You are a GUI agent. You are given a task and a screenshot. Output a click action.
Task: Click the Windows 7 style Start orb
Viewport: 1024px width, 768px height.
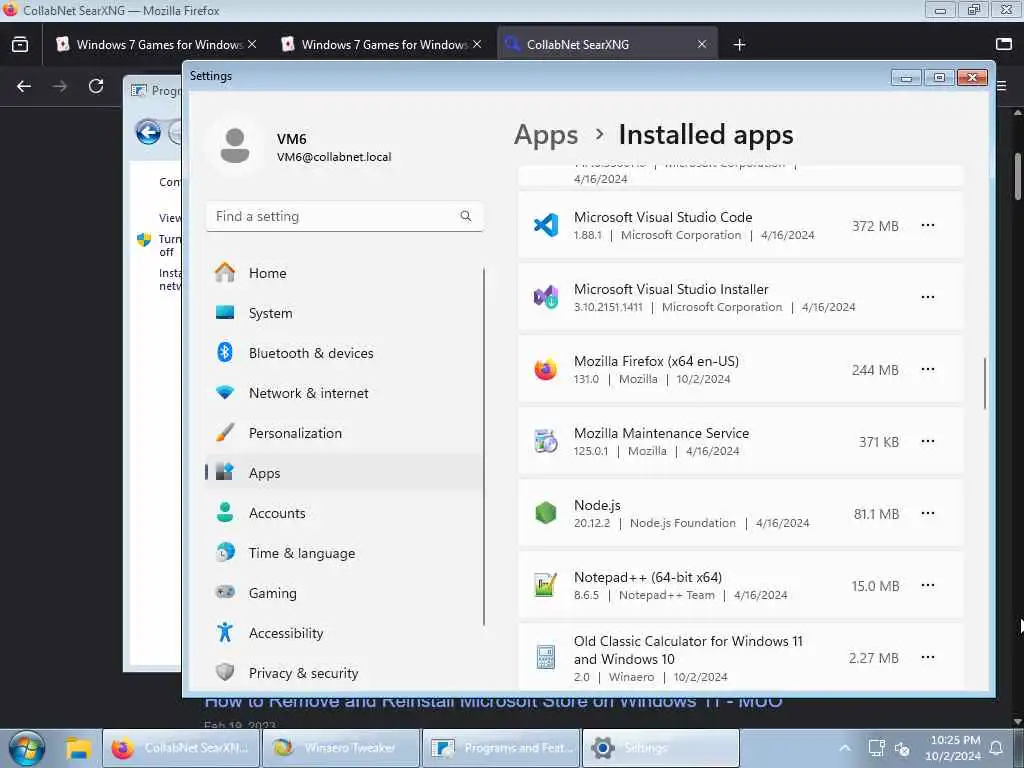click(x=26, y=748)
